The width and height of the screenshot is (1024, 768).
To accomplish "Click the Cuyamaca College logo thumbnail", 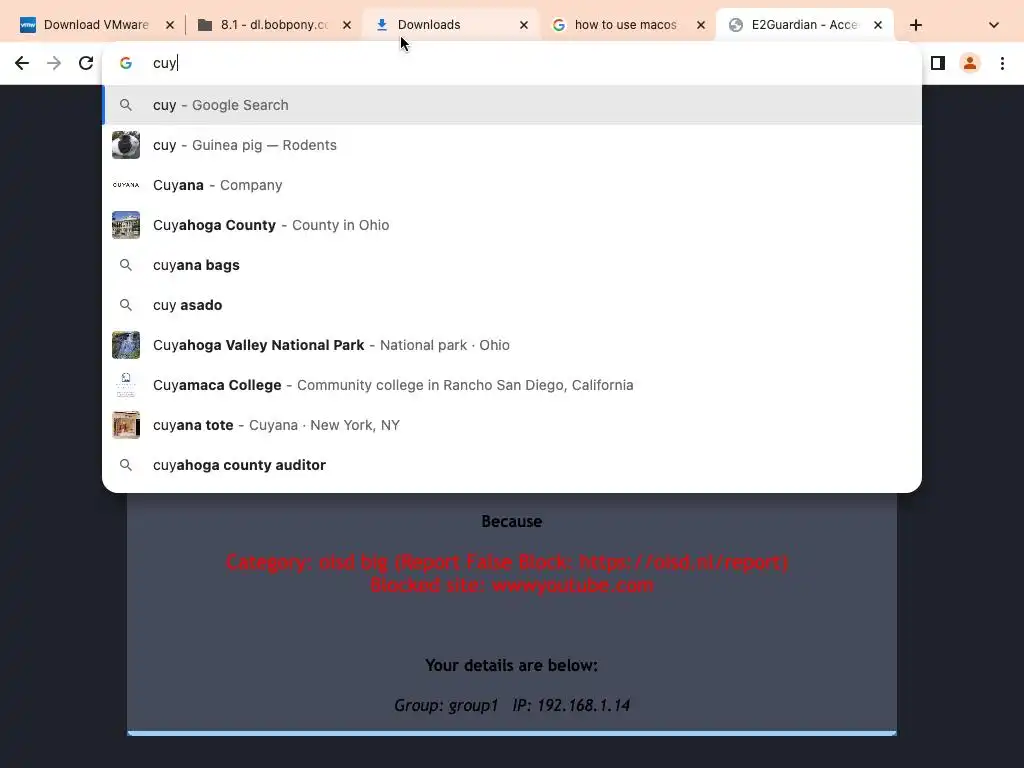I will click(x=126, y=385).
